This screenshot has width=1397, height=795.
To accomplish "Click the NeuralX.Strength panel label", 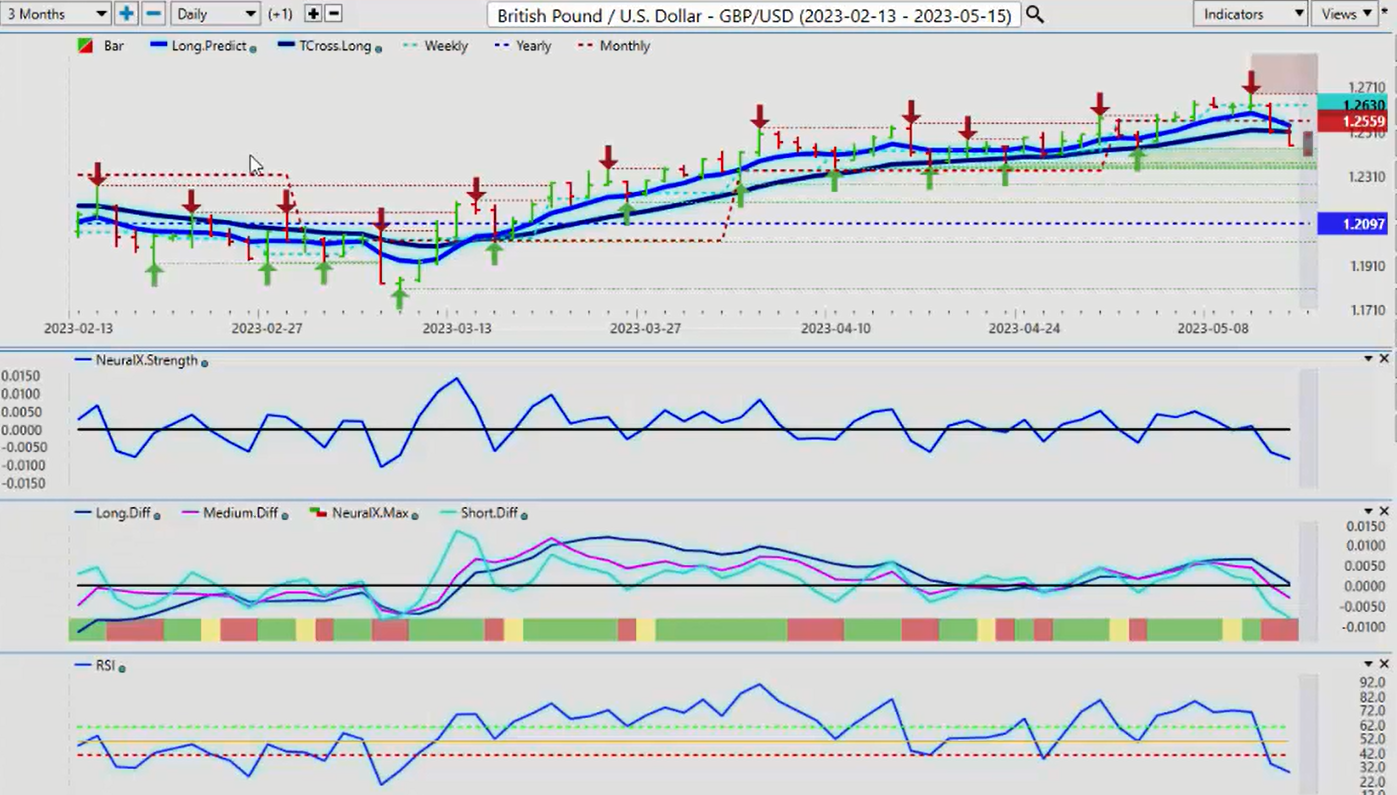I will [x=146, y=360].
